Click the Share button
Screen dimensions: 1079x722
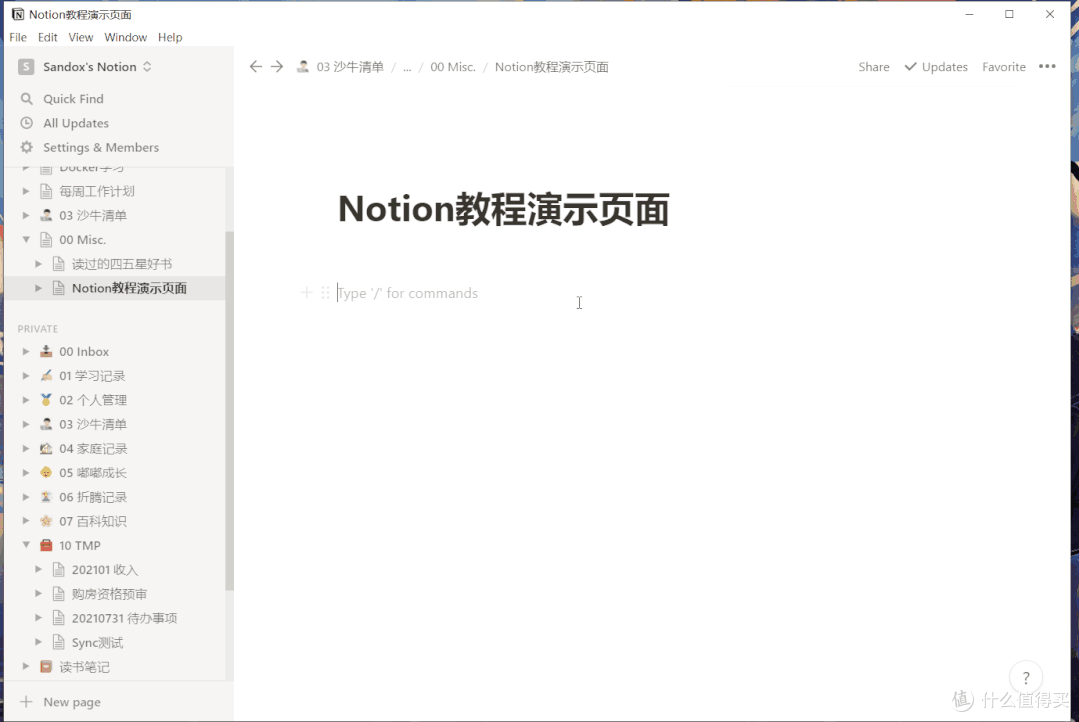(x=873, y=66)
